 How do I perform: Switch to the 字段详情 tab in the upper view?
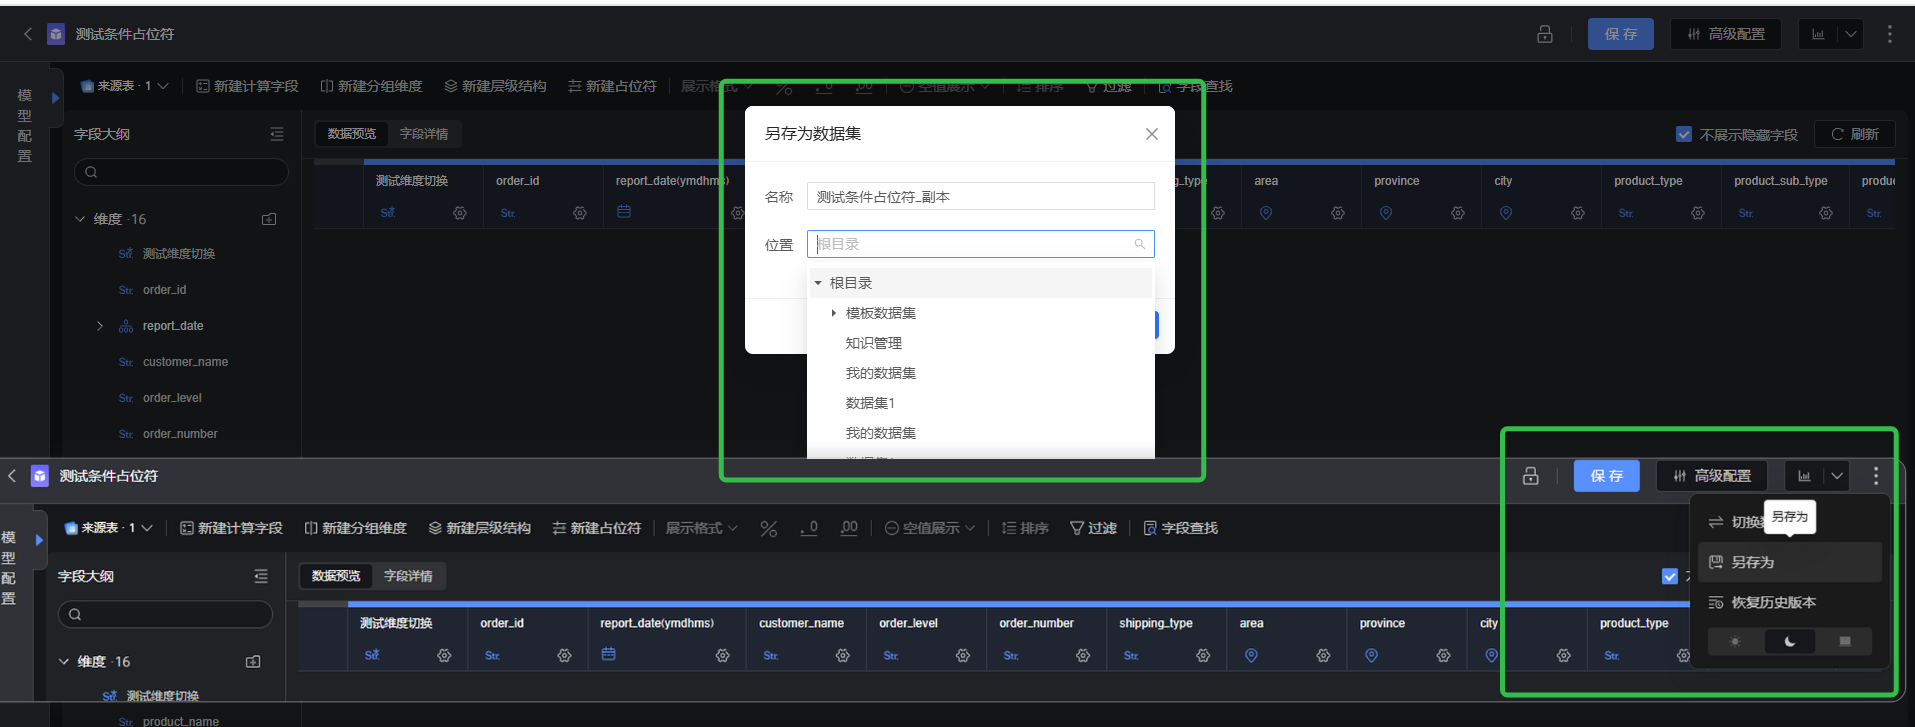coord(424,134)
